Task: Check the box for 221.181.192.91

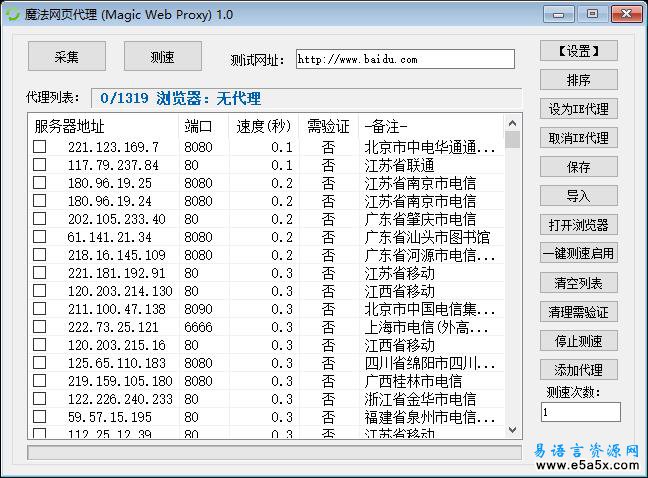Action: pos(40,273)
